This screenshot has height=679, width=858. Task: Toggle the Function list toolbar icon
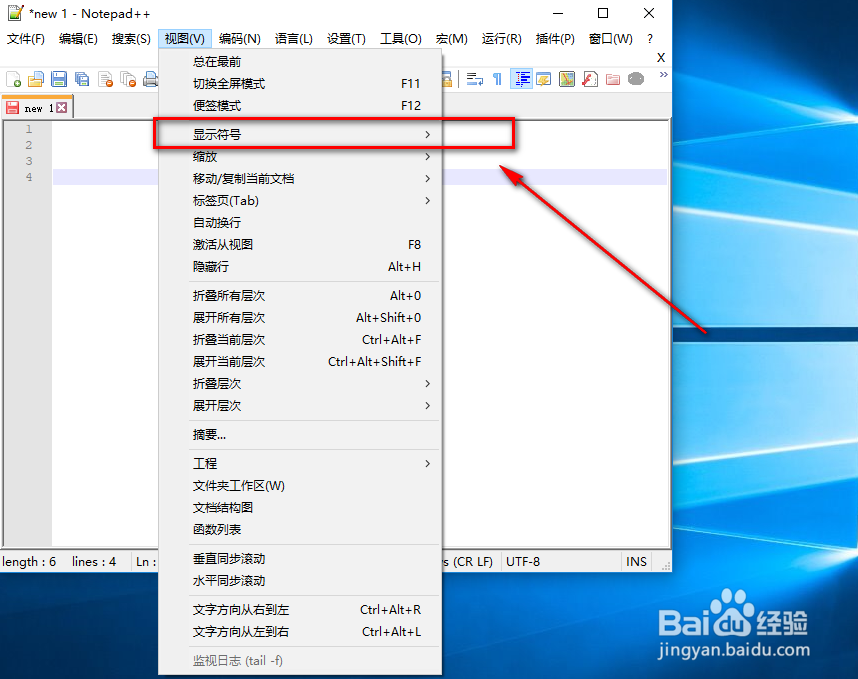click(x=590, y=79)
